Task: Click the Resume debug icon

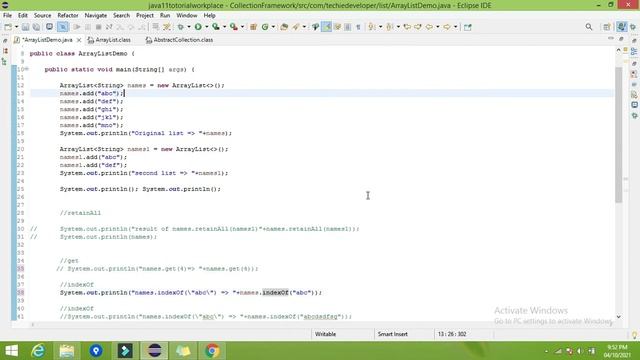Action: coord(76,27)
